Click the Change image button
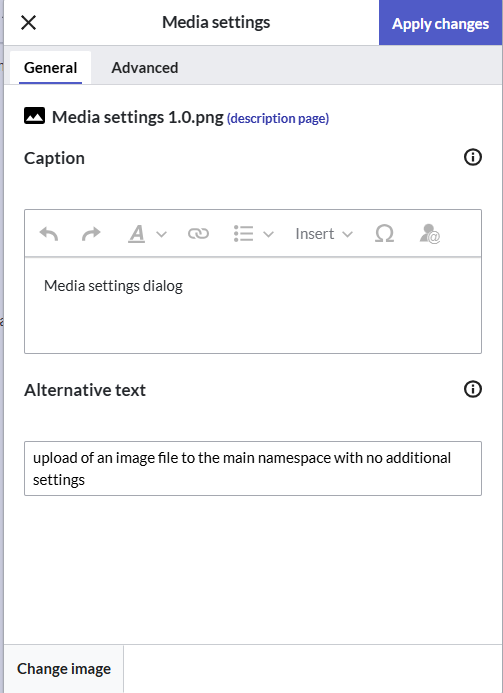The image size is (503, 693). point(64,669)
